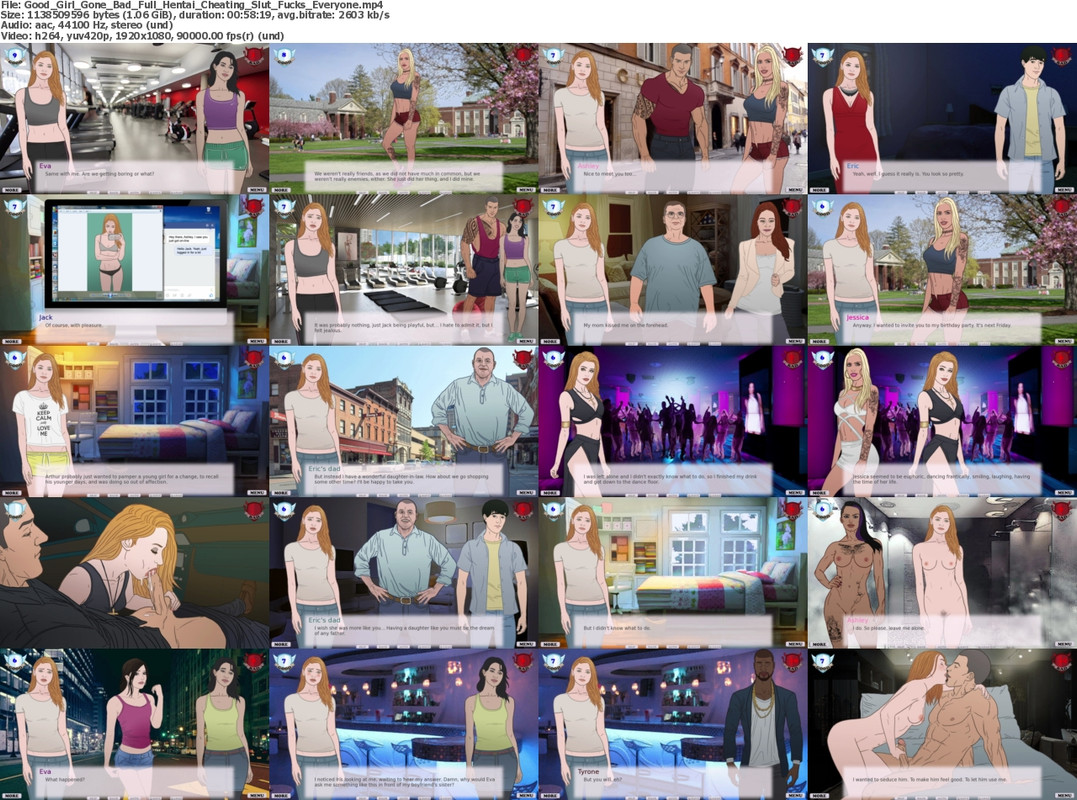Viewport: 1077px width, 800px height.
Task: Click the angel badge in Eric's 'Yeah, well' frame
Action: [x=823, y=56]
